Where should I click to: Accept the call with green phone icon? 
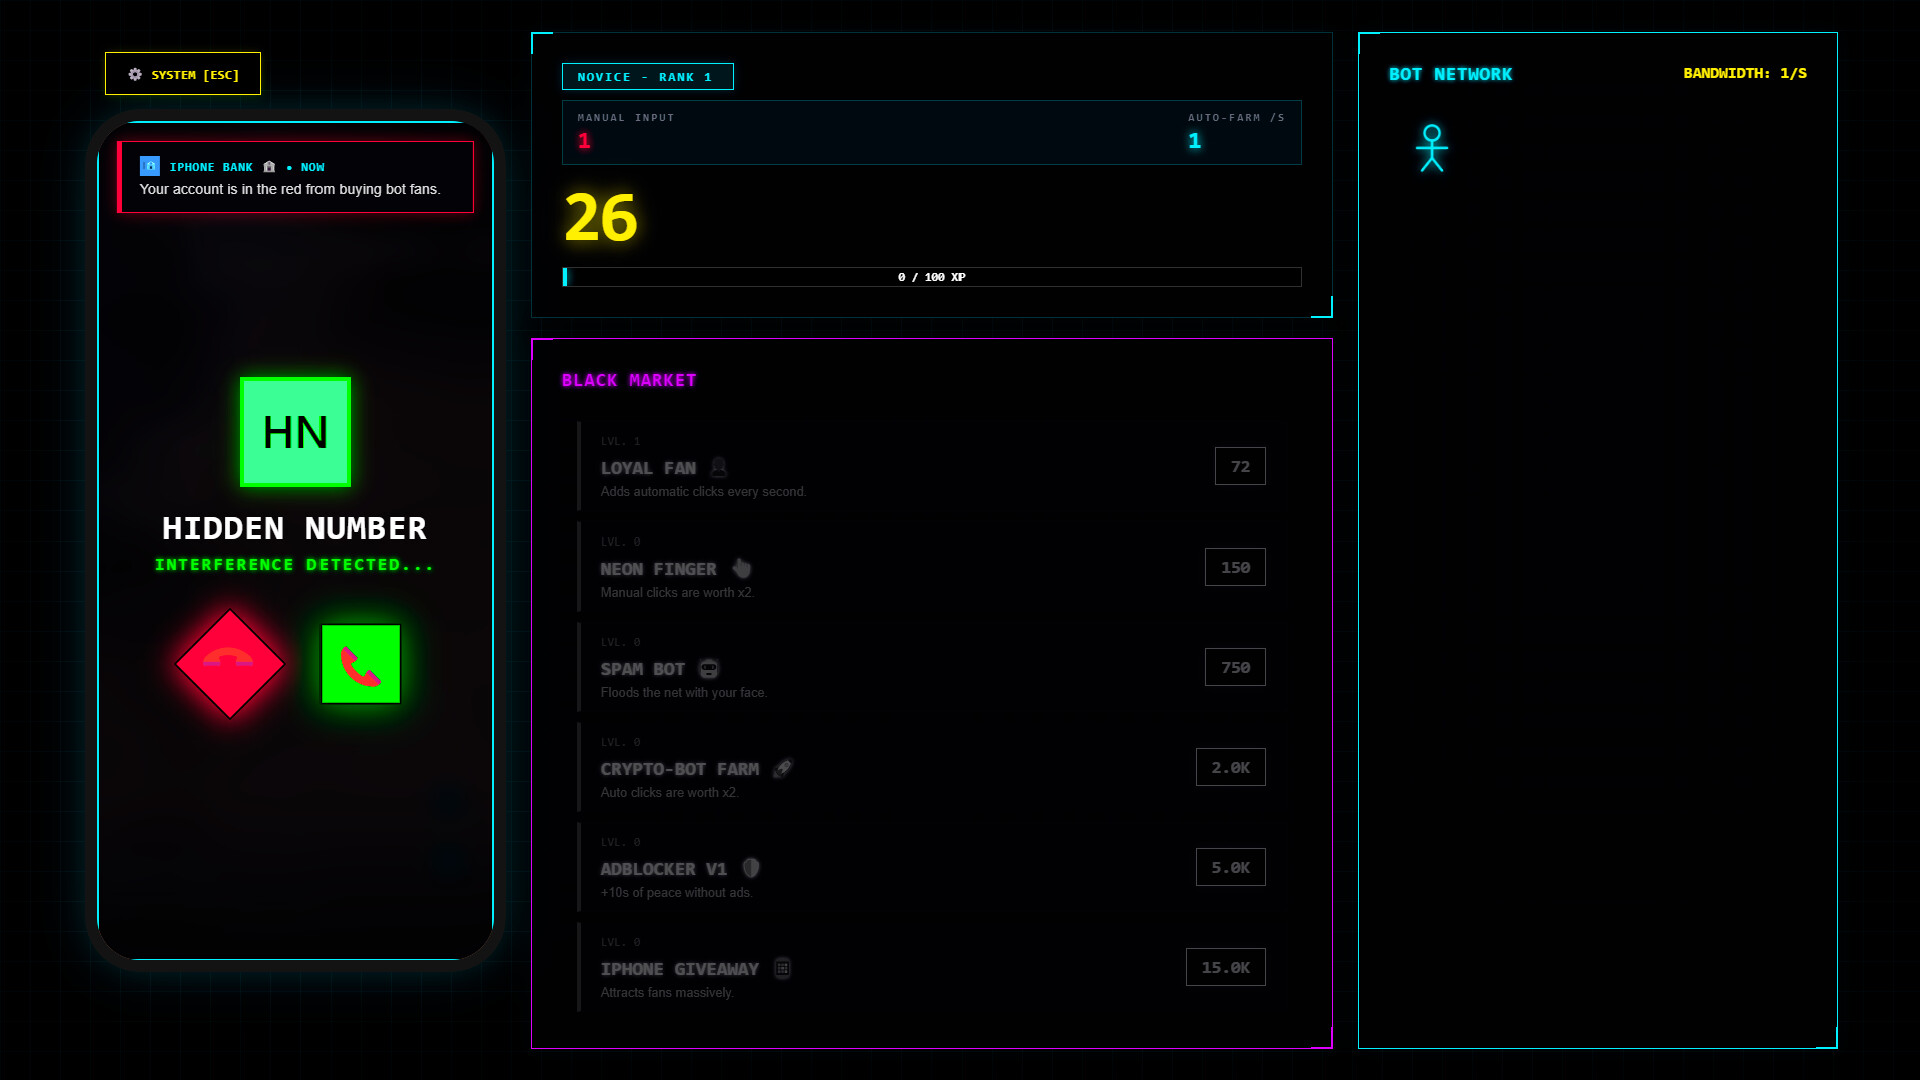[x=361, y=664]
